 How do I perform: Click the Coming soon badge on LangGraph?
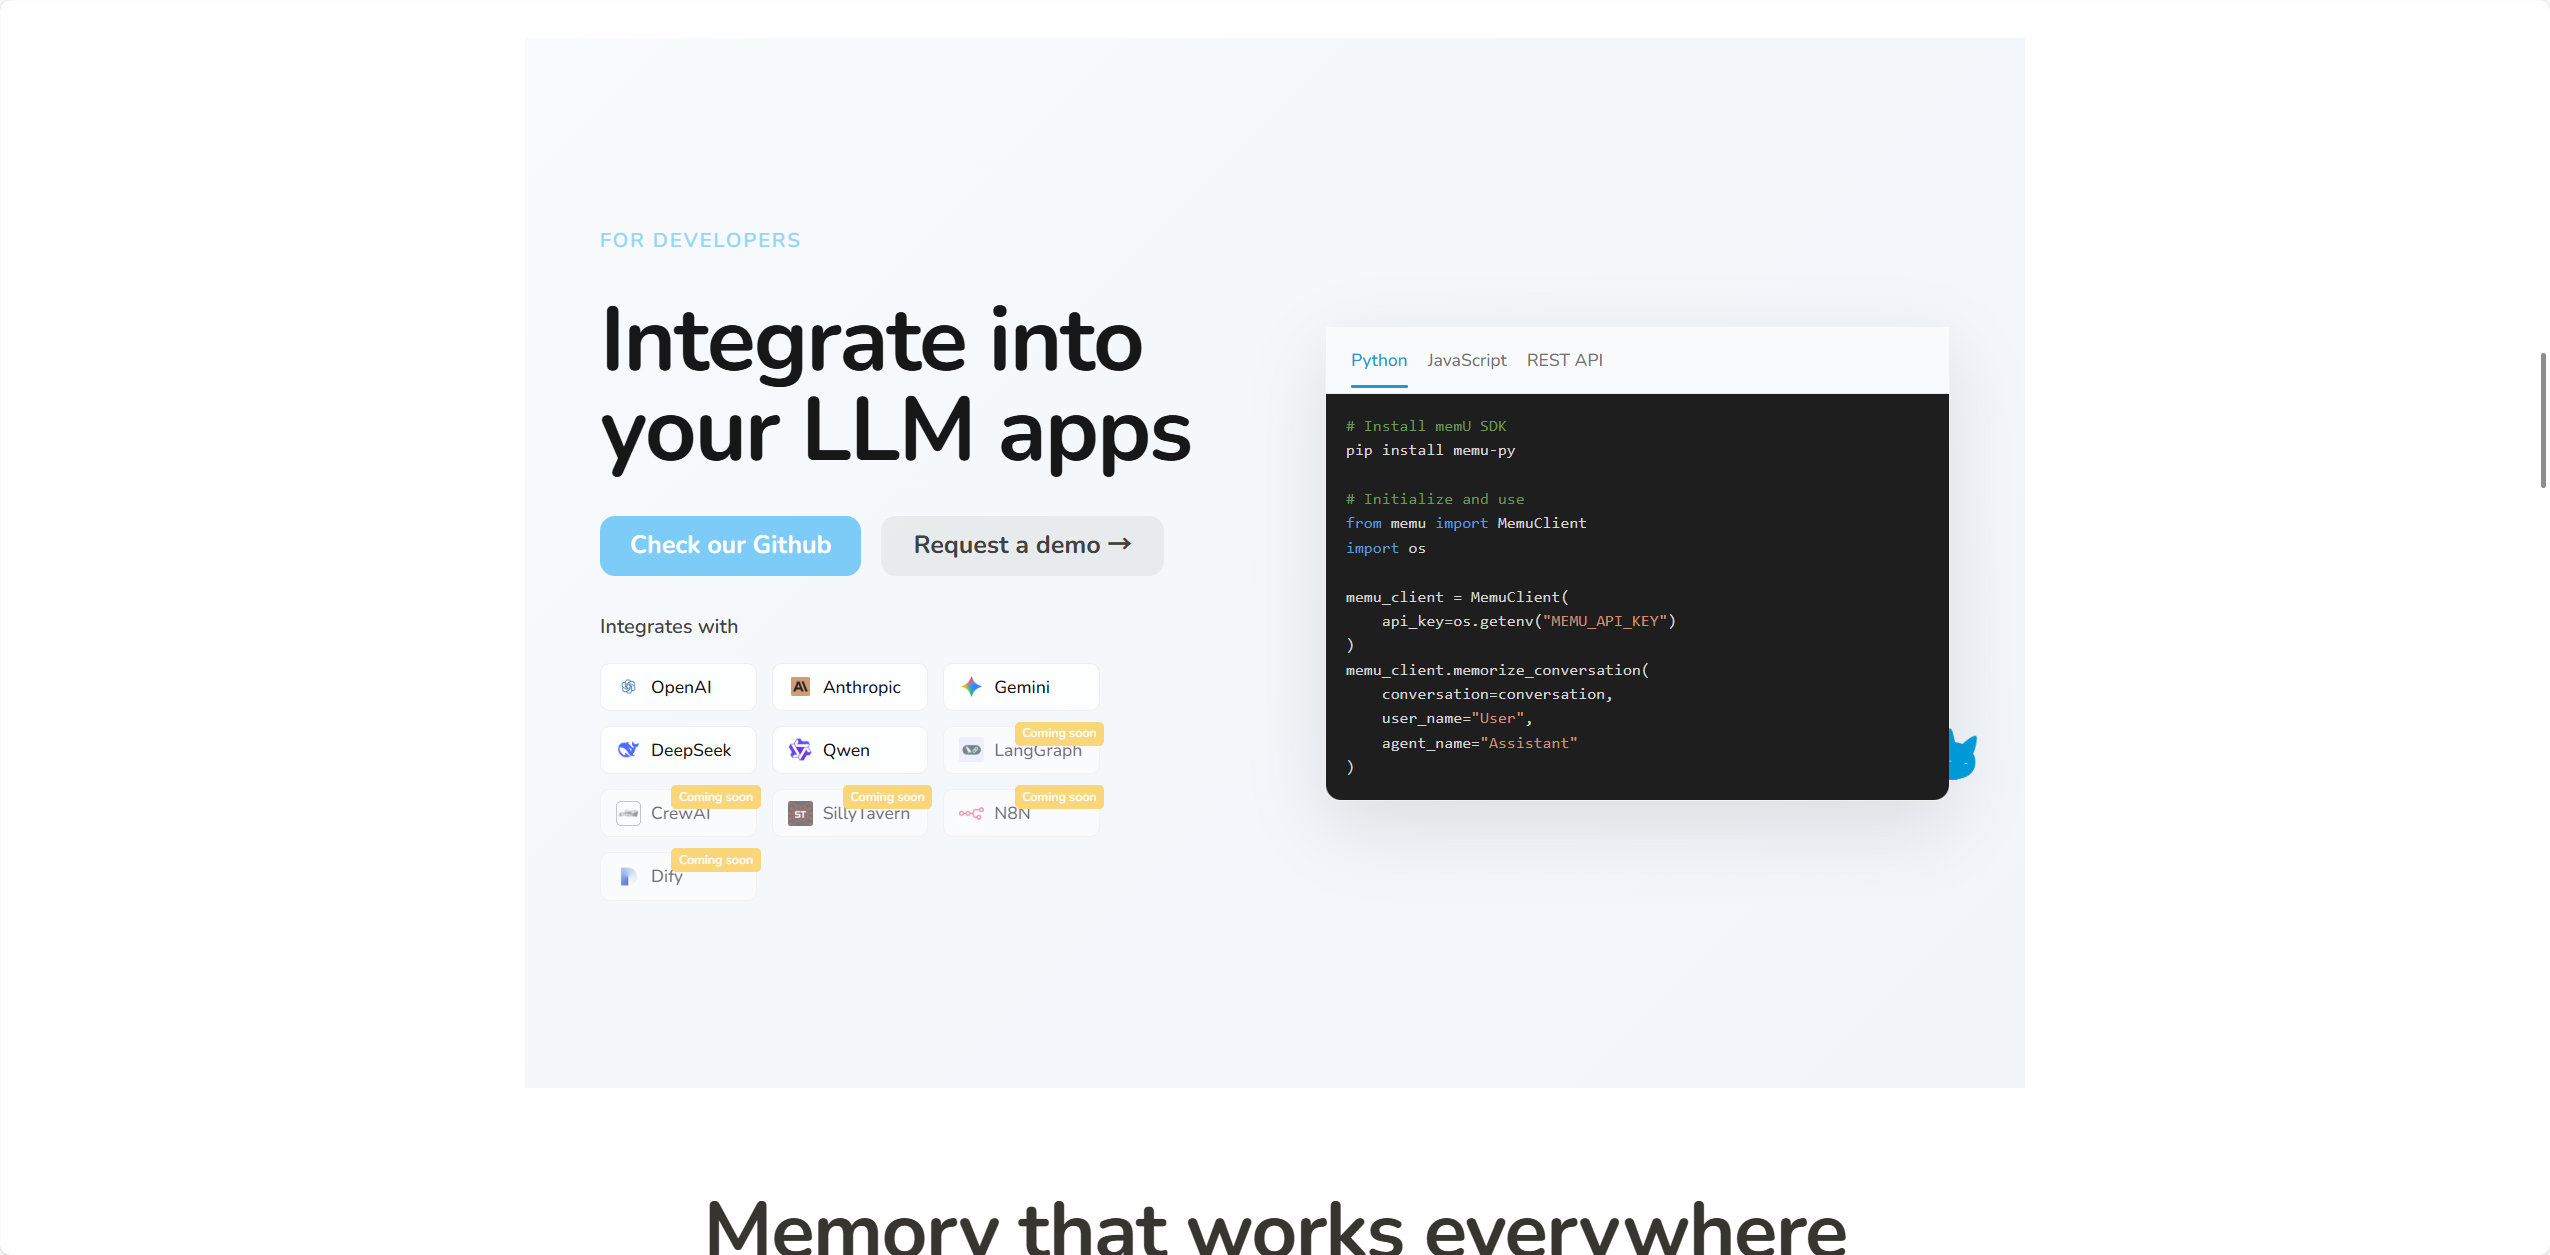pyautogui.click(x=1059, y=733)
